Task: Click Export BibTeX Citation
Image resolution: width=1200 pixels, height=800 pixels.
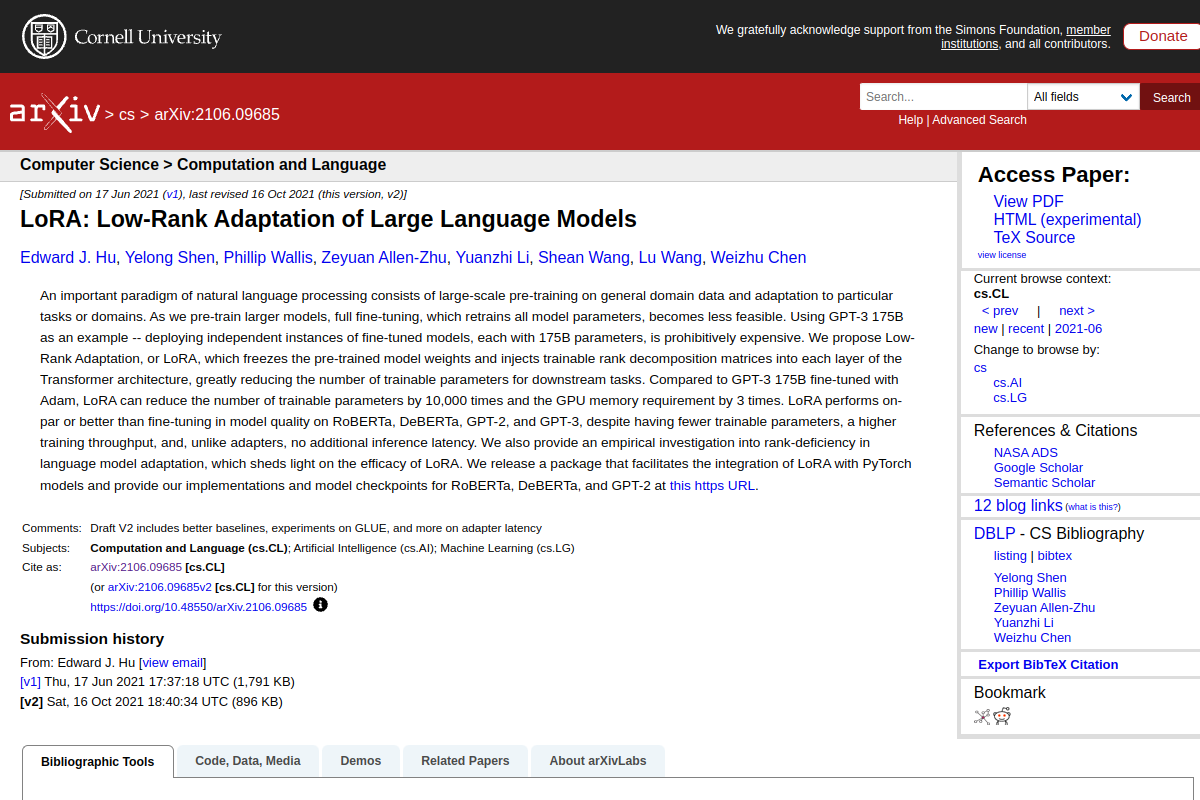Action: (1048, 664)
